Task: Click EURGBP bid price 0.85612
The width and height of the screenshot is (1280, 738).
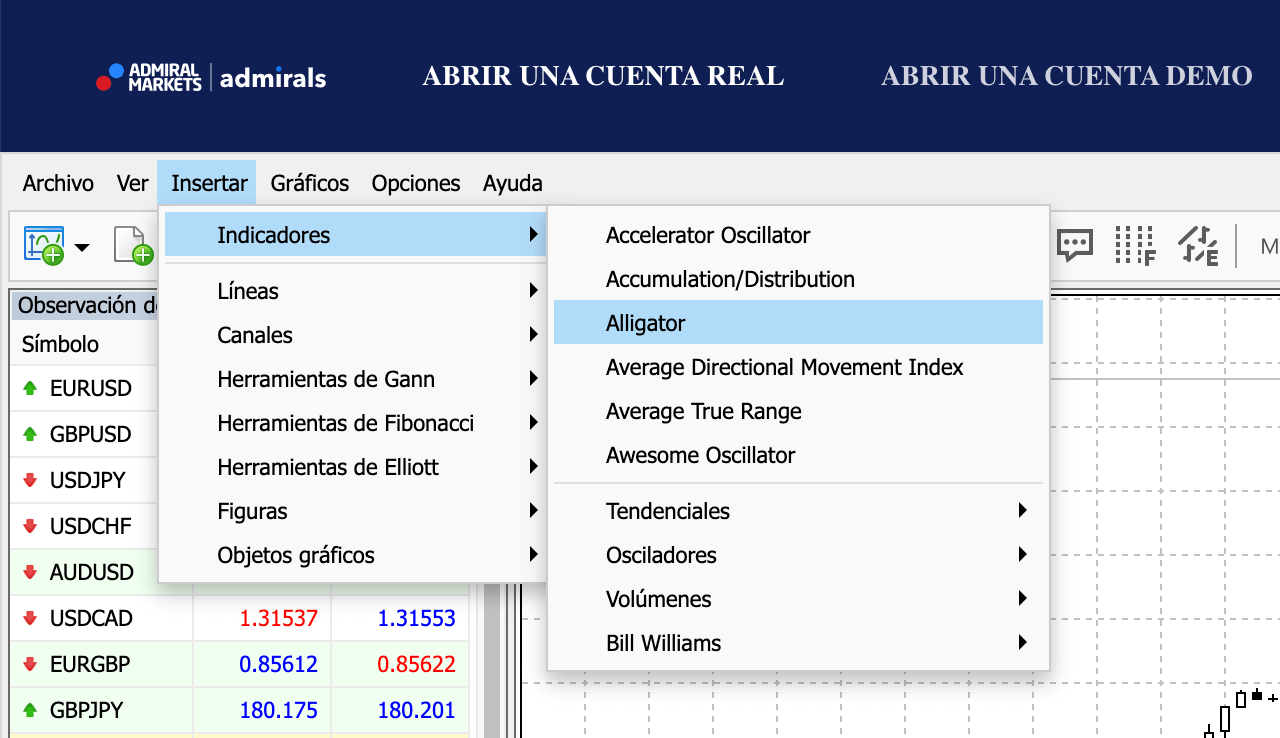Action: coord(279,664)
